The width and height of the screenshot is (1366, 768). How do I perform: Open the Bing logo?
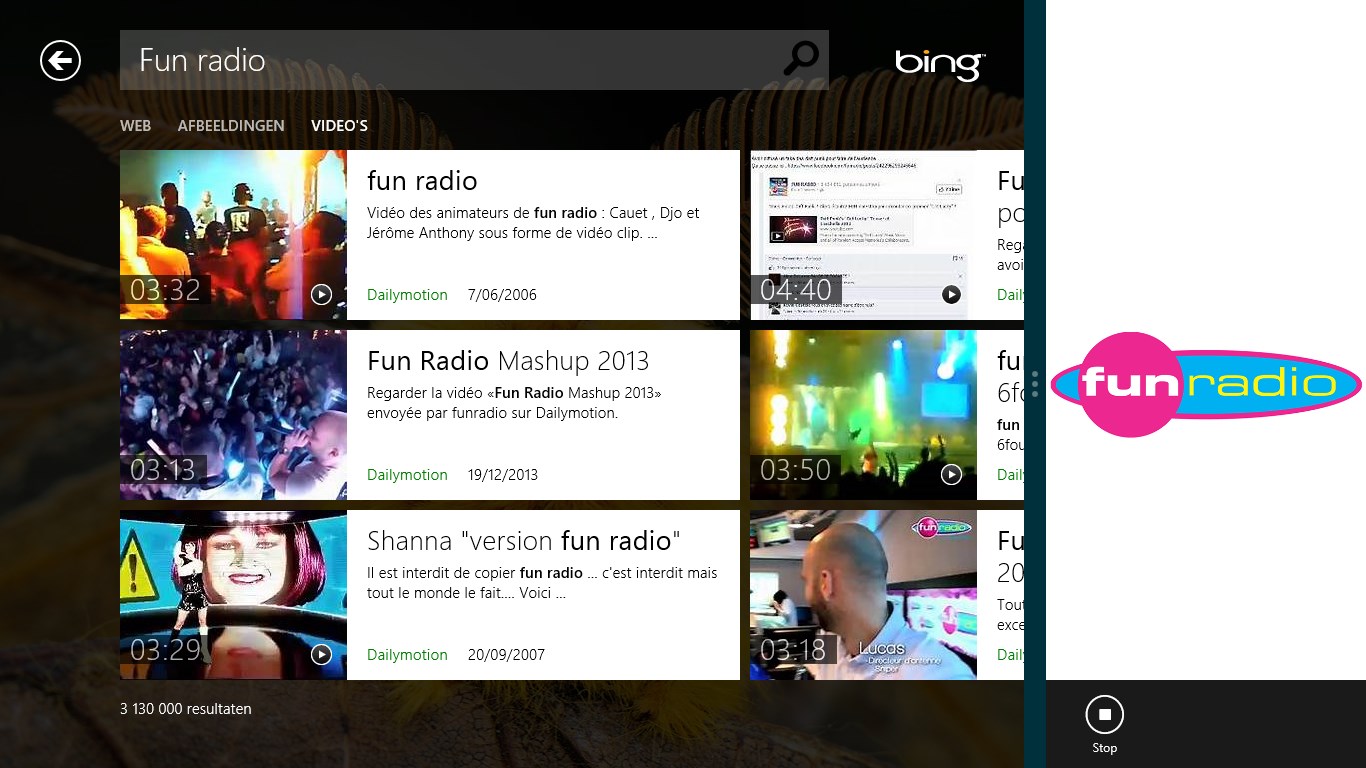point(940,65)
